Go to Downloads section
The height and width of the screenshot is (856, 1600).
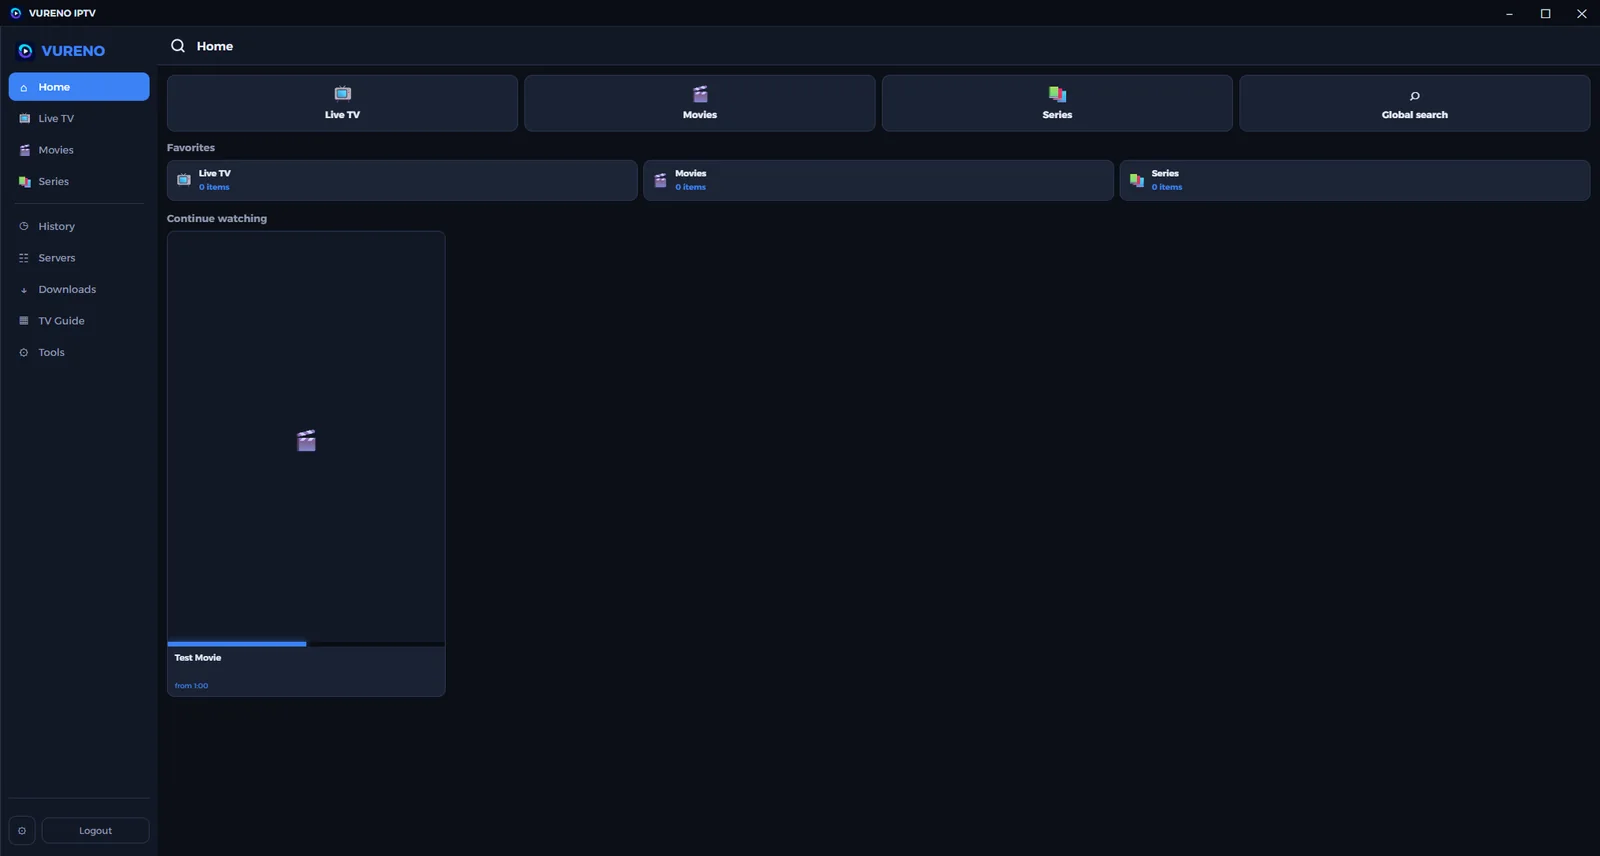(x=79, y=289)
